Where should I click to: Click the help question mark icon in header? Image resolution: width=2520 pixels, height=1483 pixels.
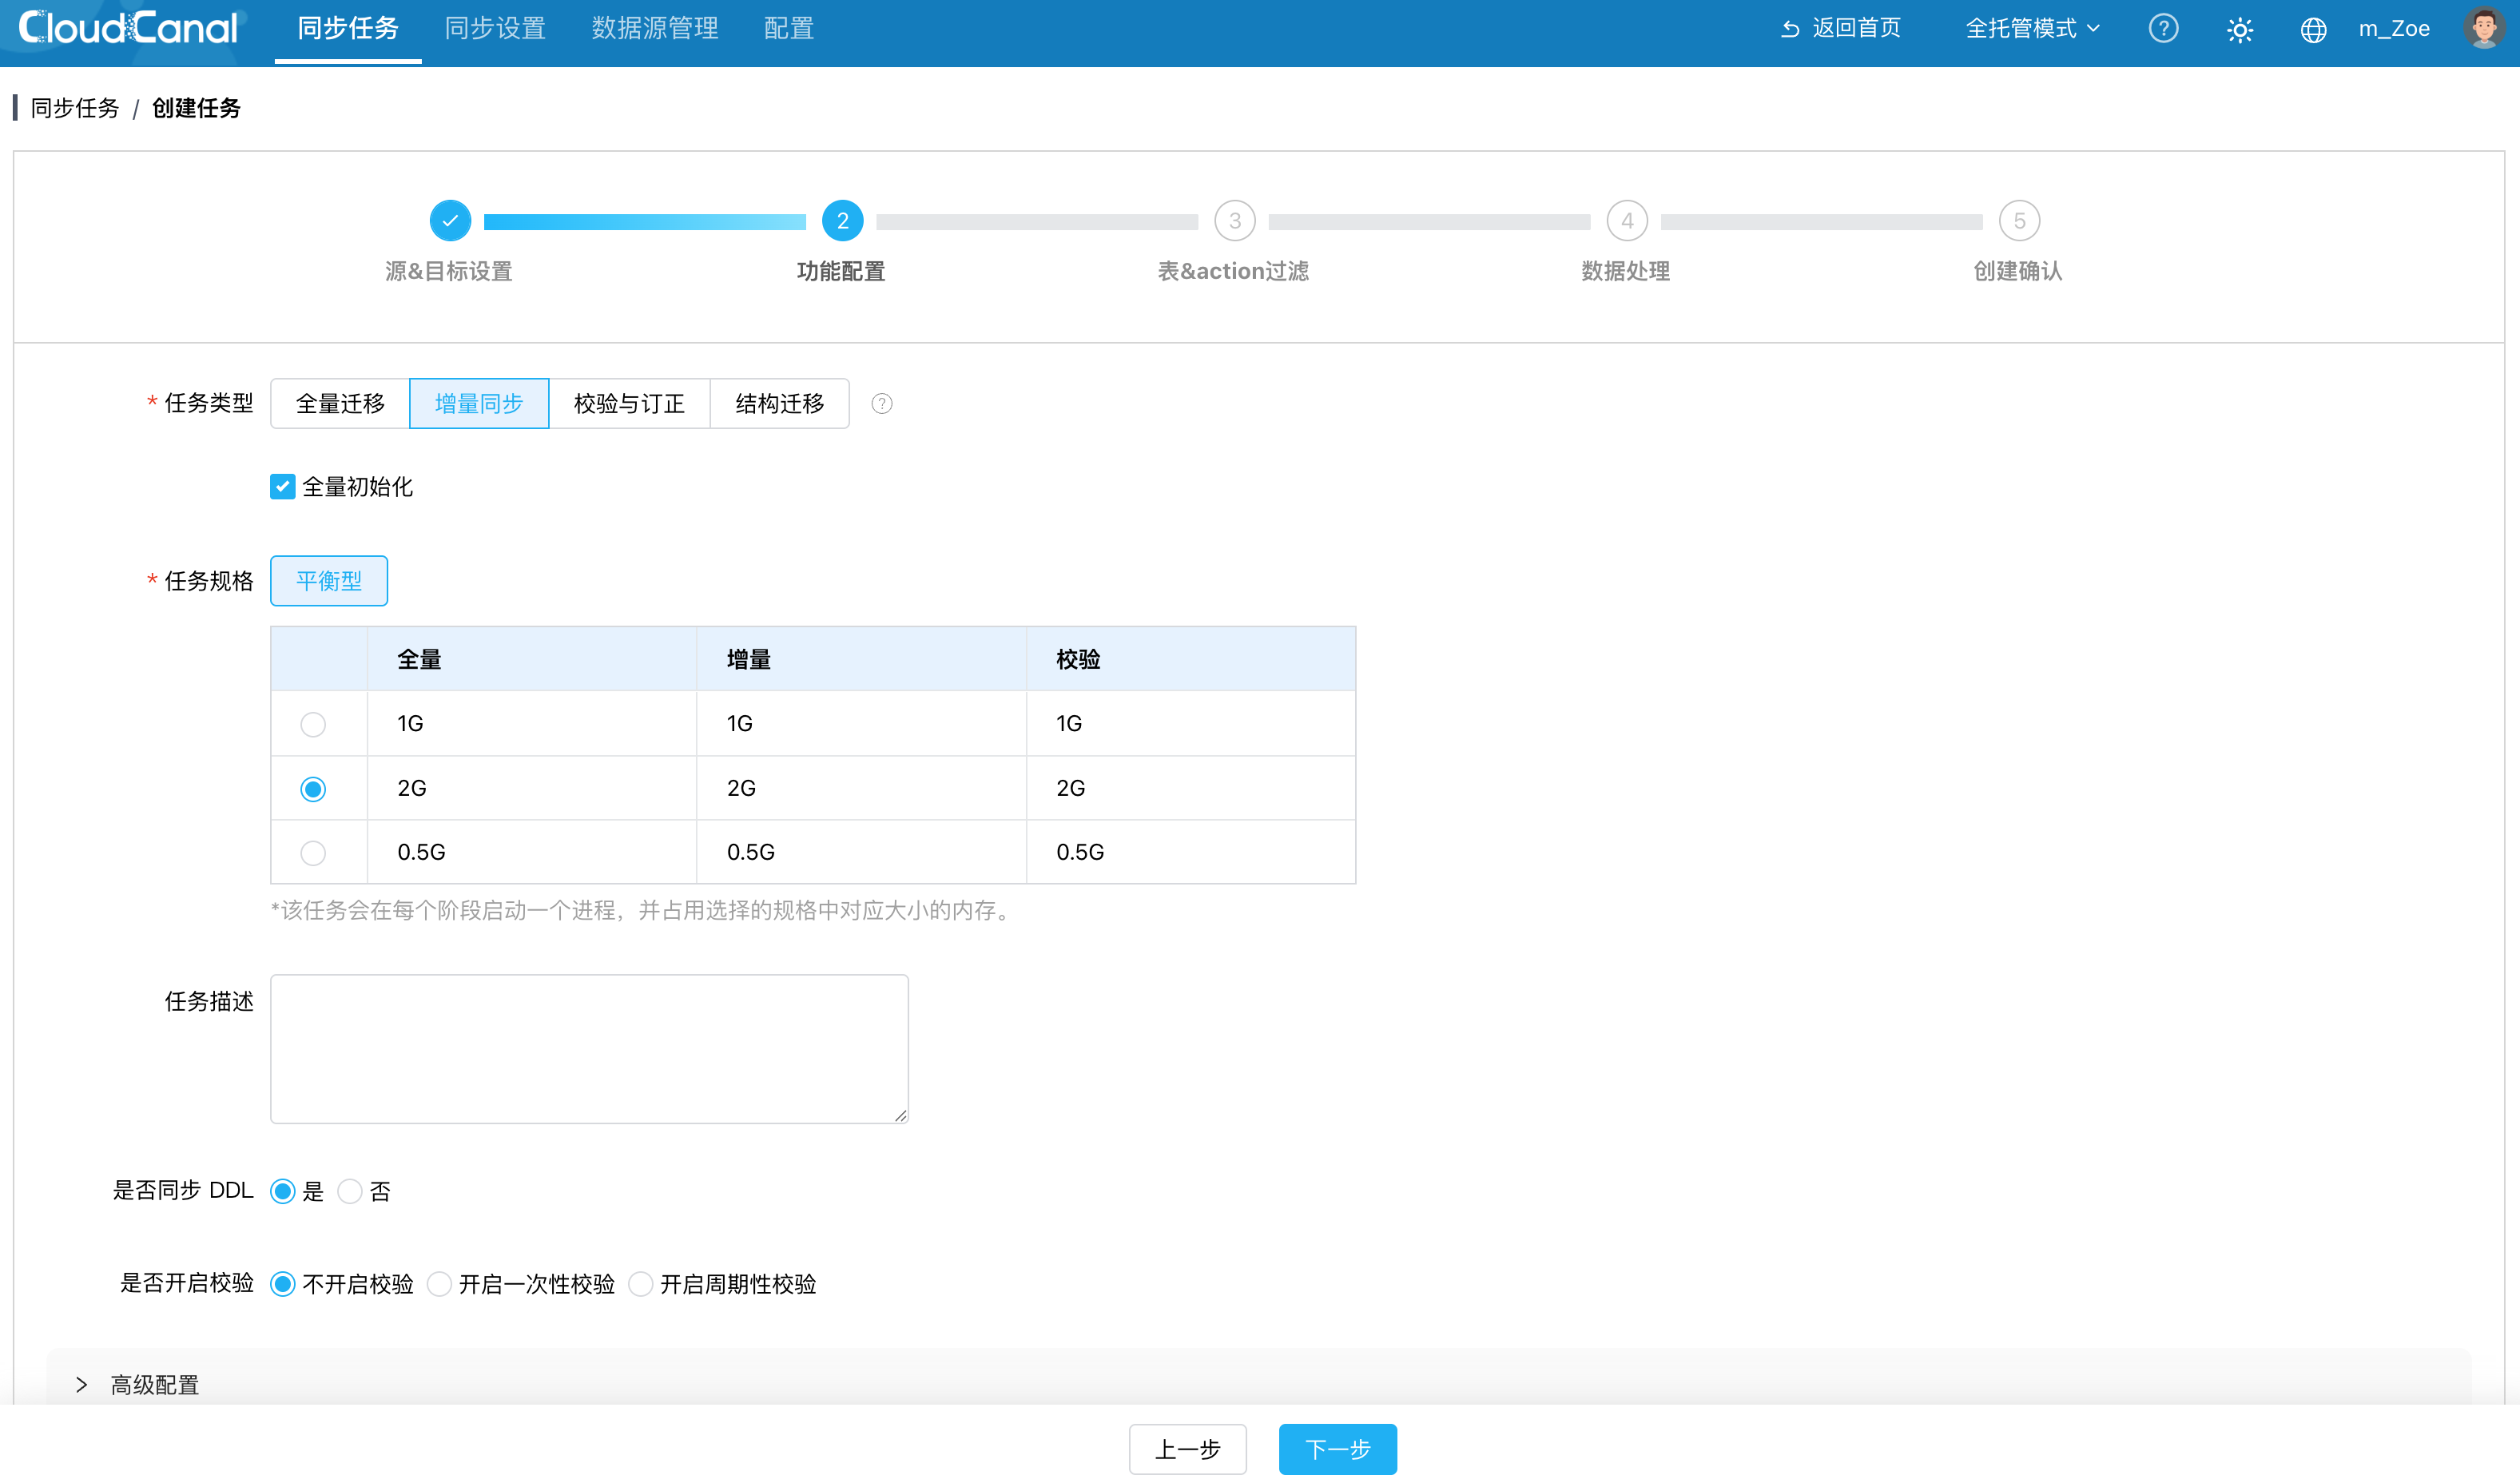[2163, 29]
